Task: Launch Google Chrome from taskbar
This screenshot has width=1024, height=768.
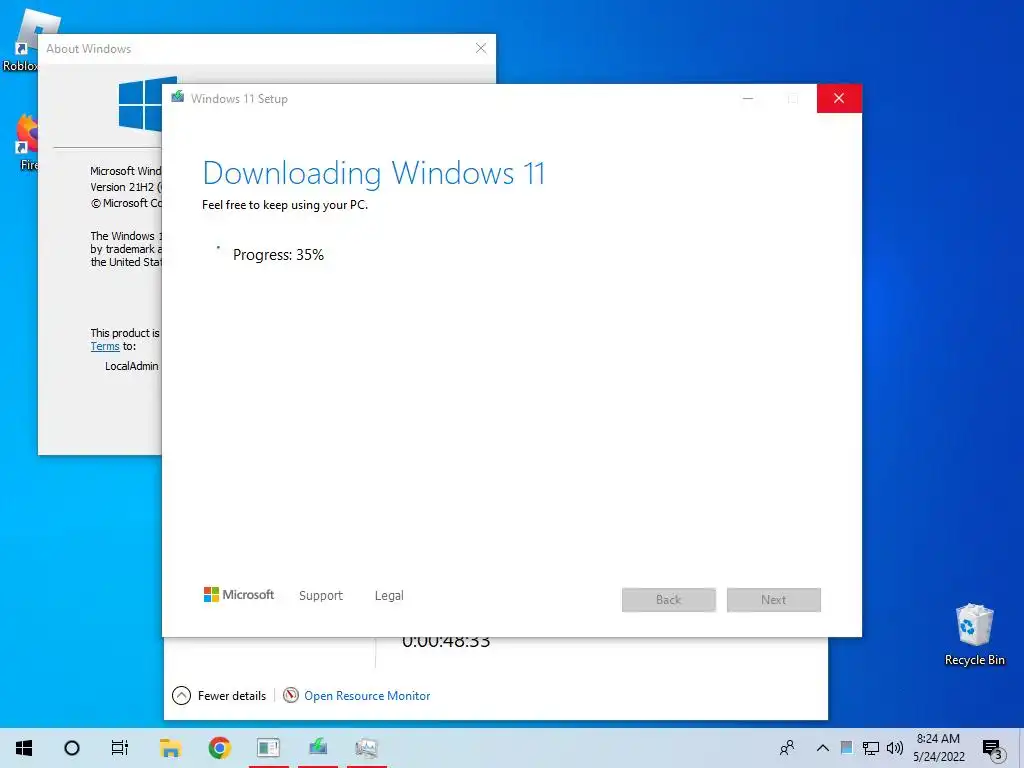Action: point(219,748)
